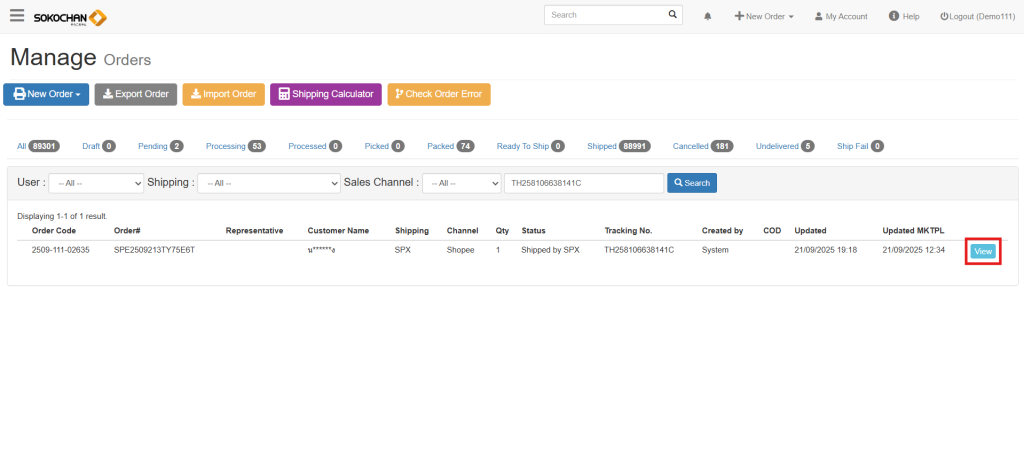Screen dimensions: 1024x463
Task: Click the Export Order button
Action: [x=136, y=94]
